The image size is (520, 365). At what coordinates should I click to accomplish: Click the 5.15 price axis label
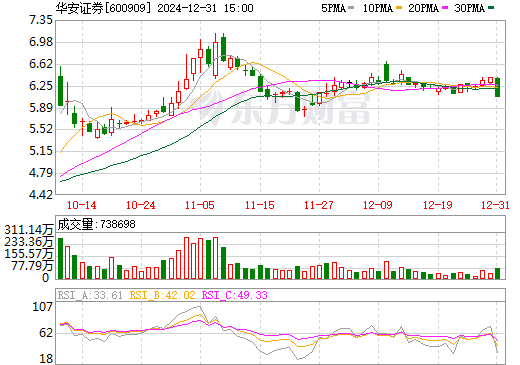[41, 151]
